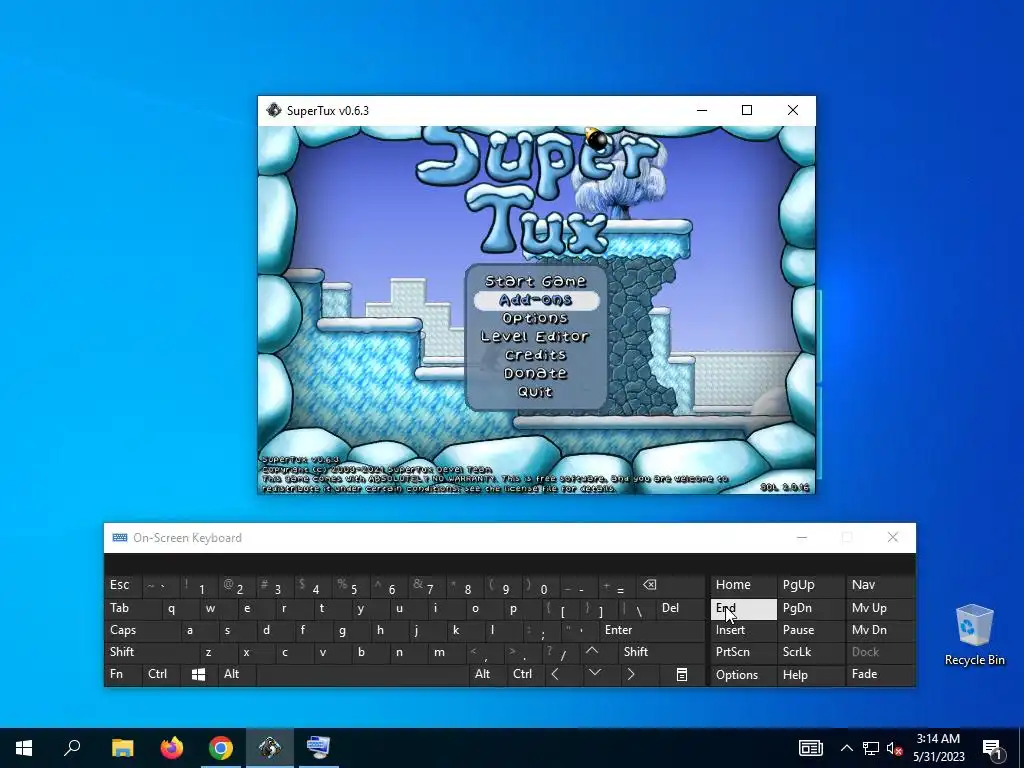Open the touch keyboard tray icon
1024x768 pixels.
pos(810,748)
